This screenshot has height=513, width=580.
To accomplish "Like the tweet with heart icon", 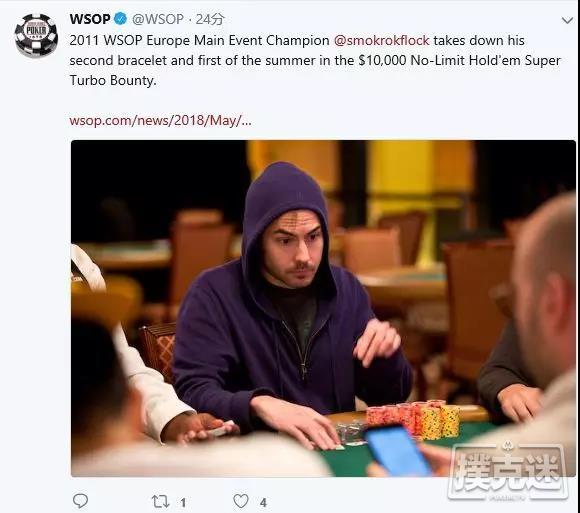I will click(x=241, y=501).
